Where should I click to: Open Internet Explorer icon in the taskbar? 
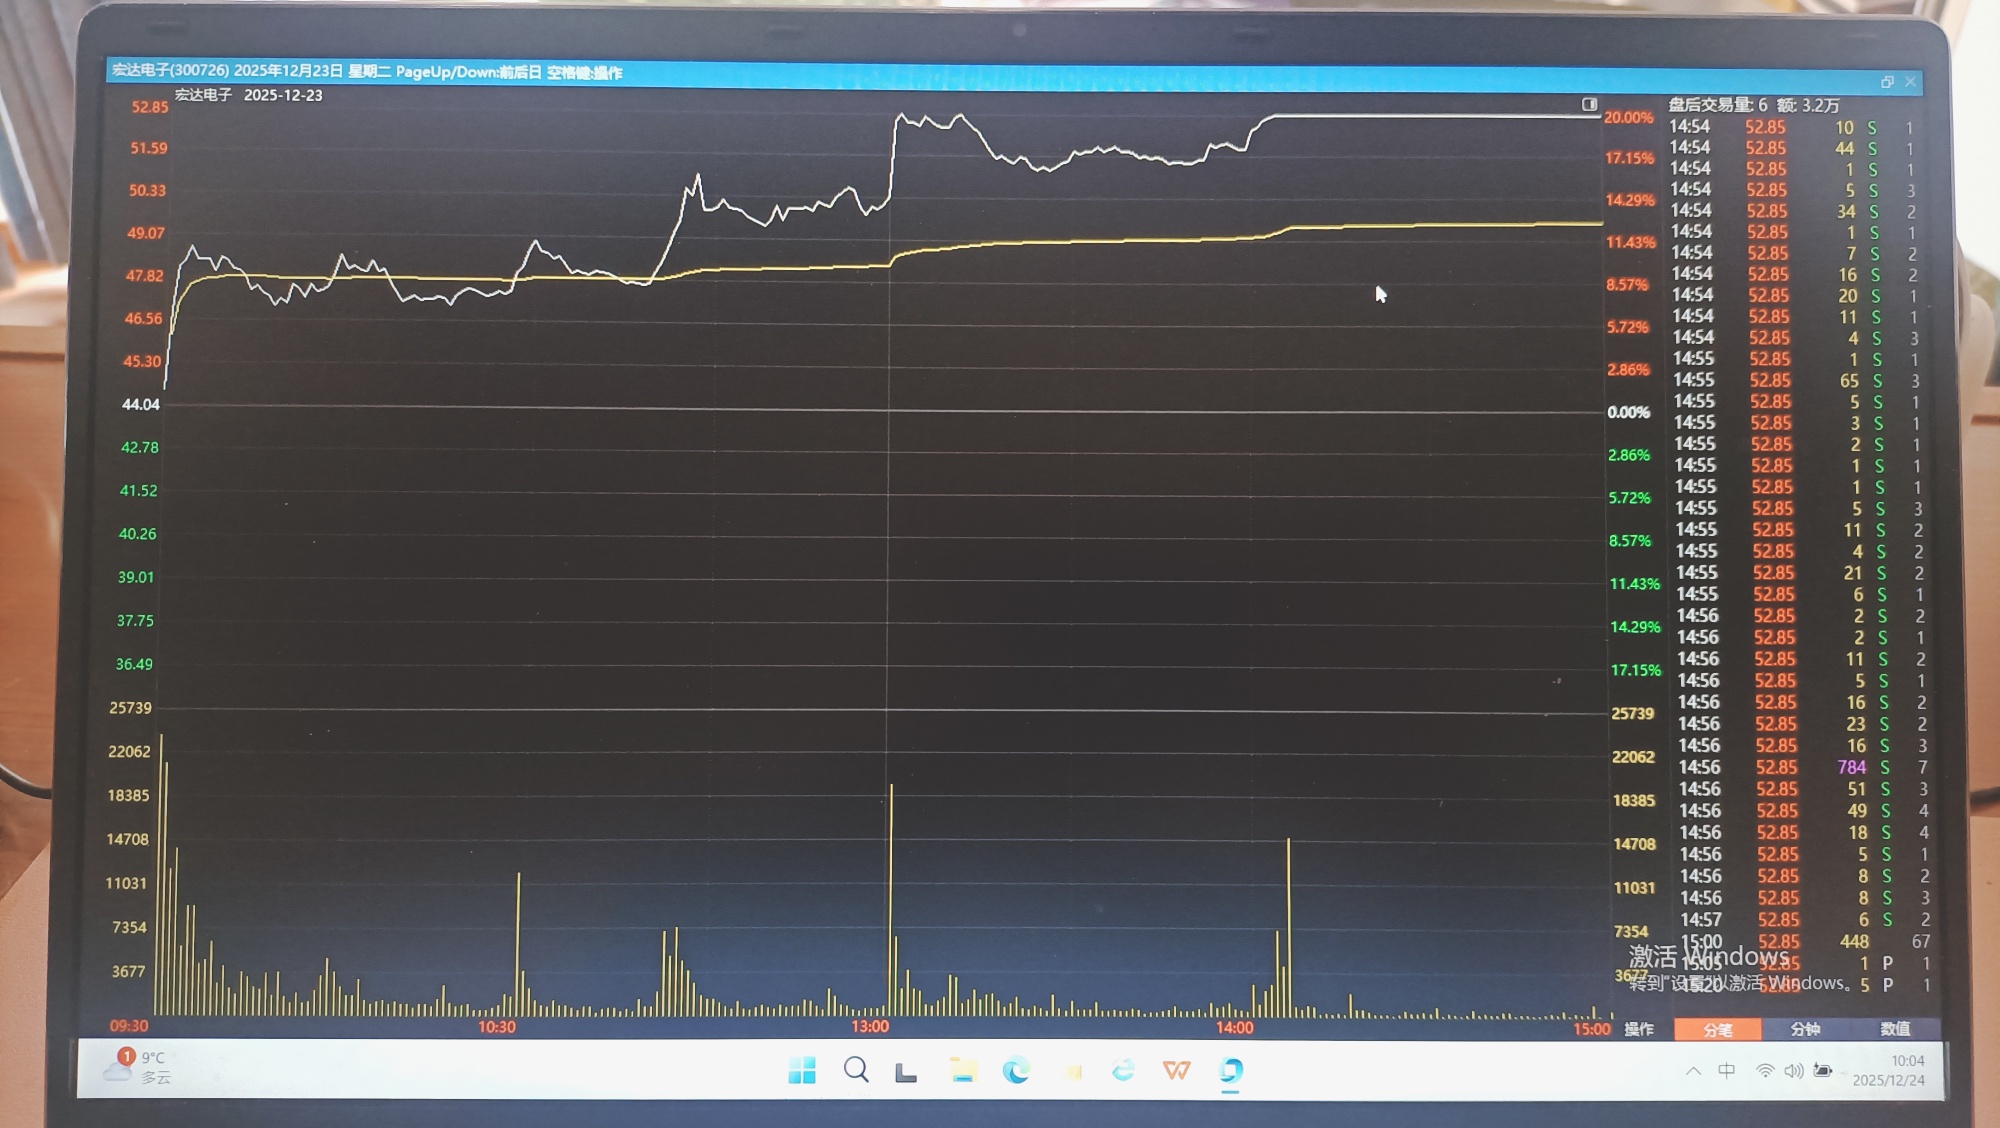coord(1123,1071)
